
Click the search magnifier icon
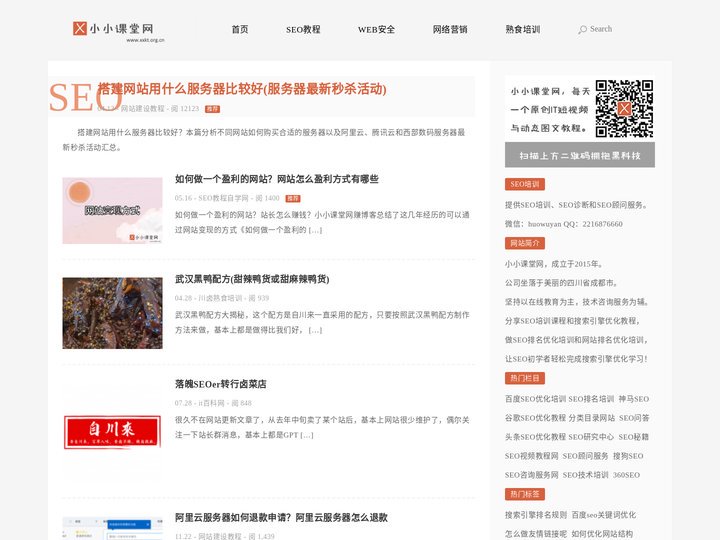pyautogui.click(x=582, y=30)
